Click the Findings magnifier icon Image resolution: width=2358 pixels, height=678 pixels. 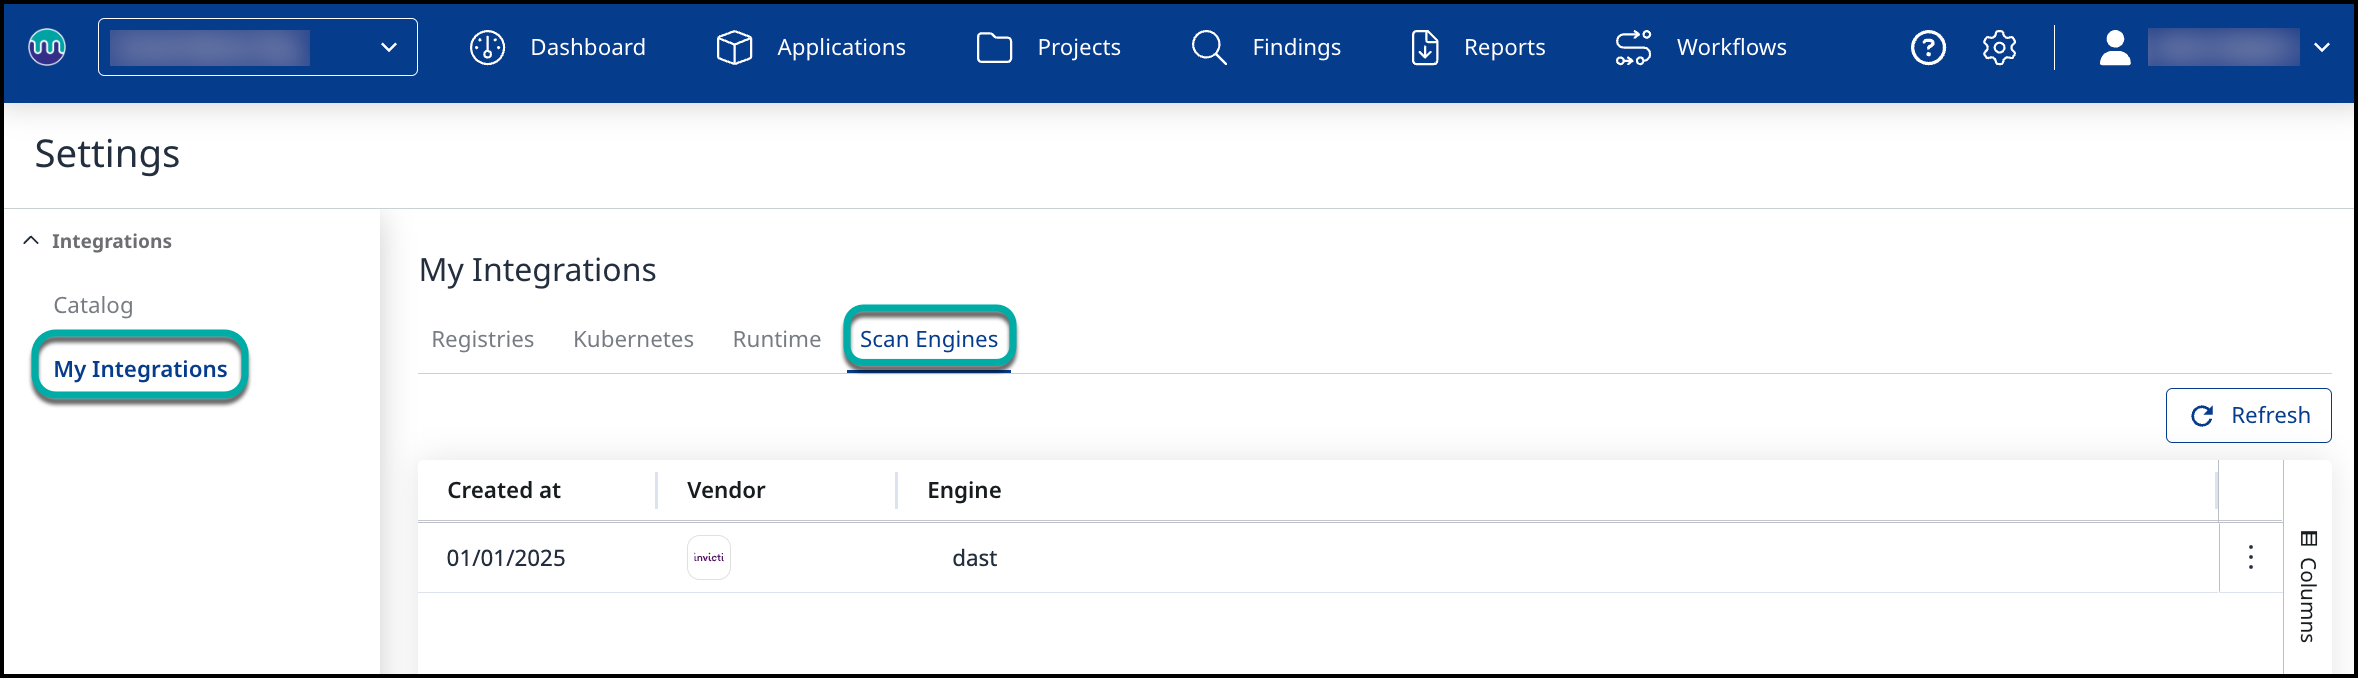point(1209,47)
